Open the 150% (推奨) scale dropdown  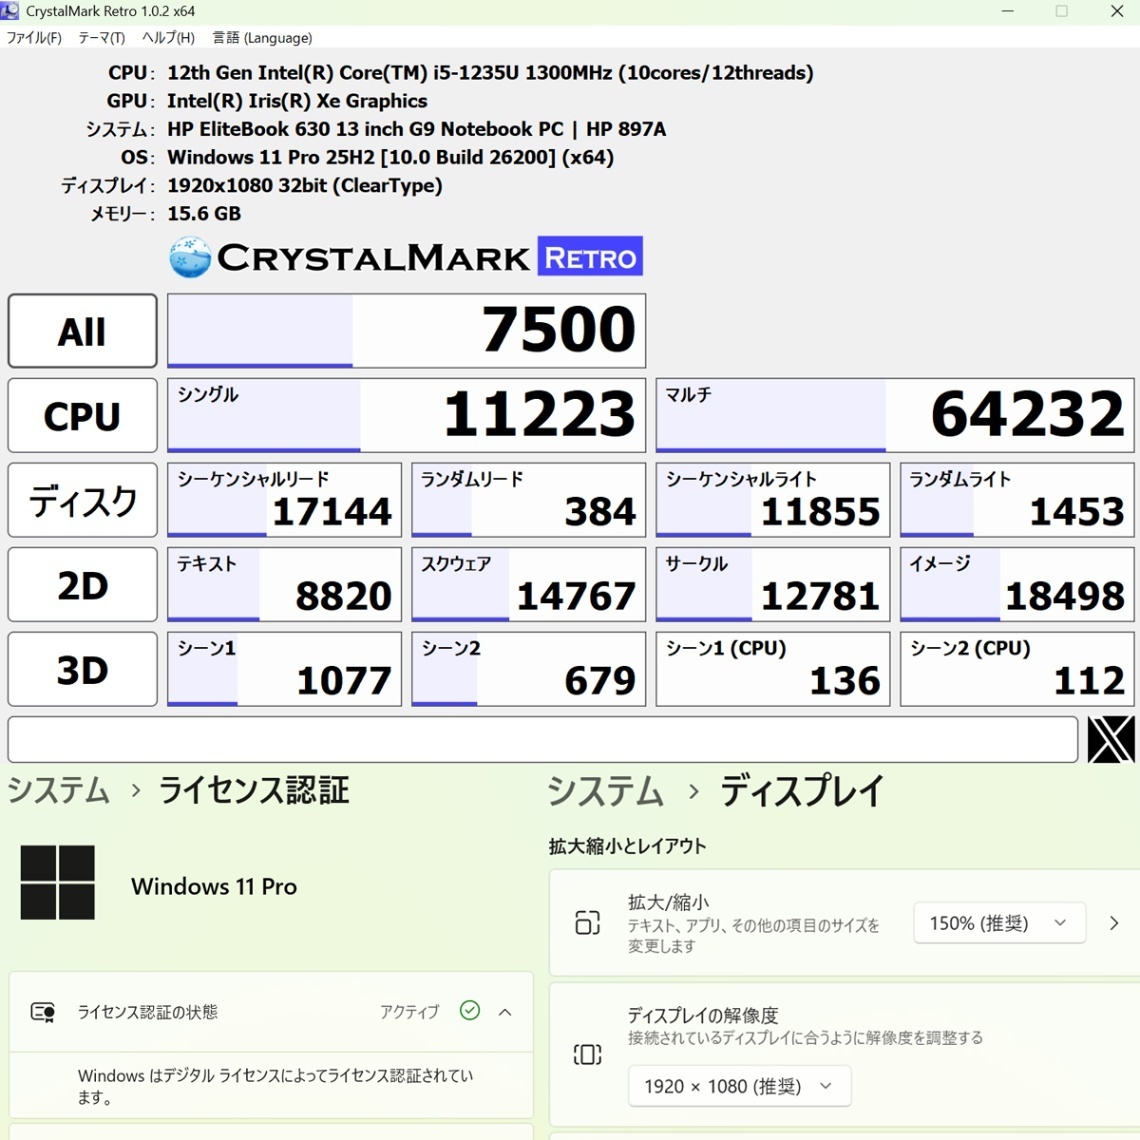click(999, 923)
